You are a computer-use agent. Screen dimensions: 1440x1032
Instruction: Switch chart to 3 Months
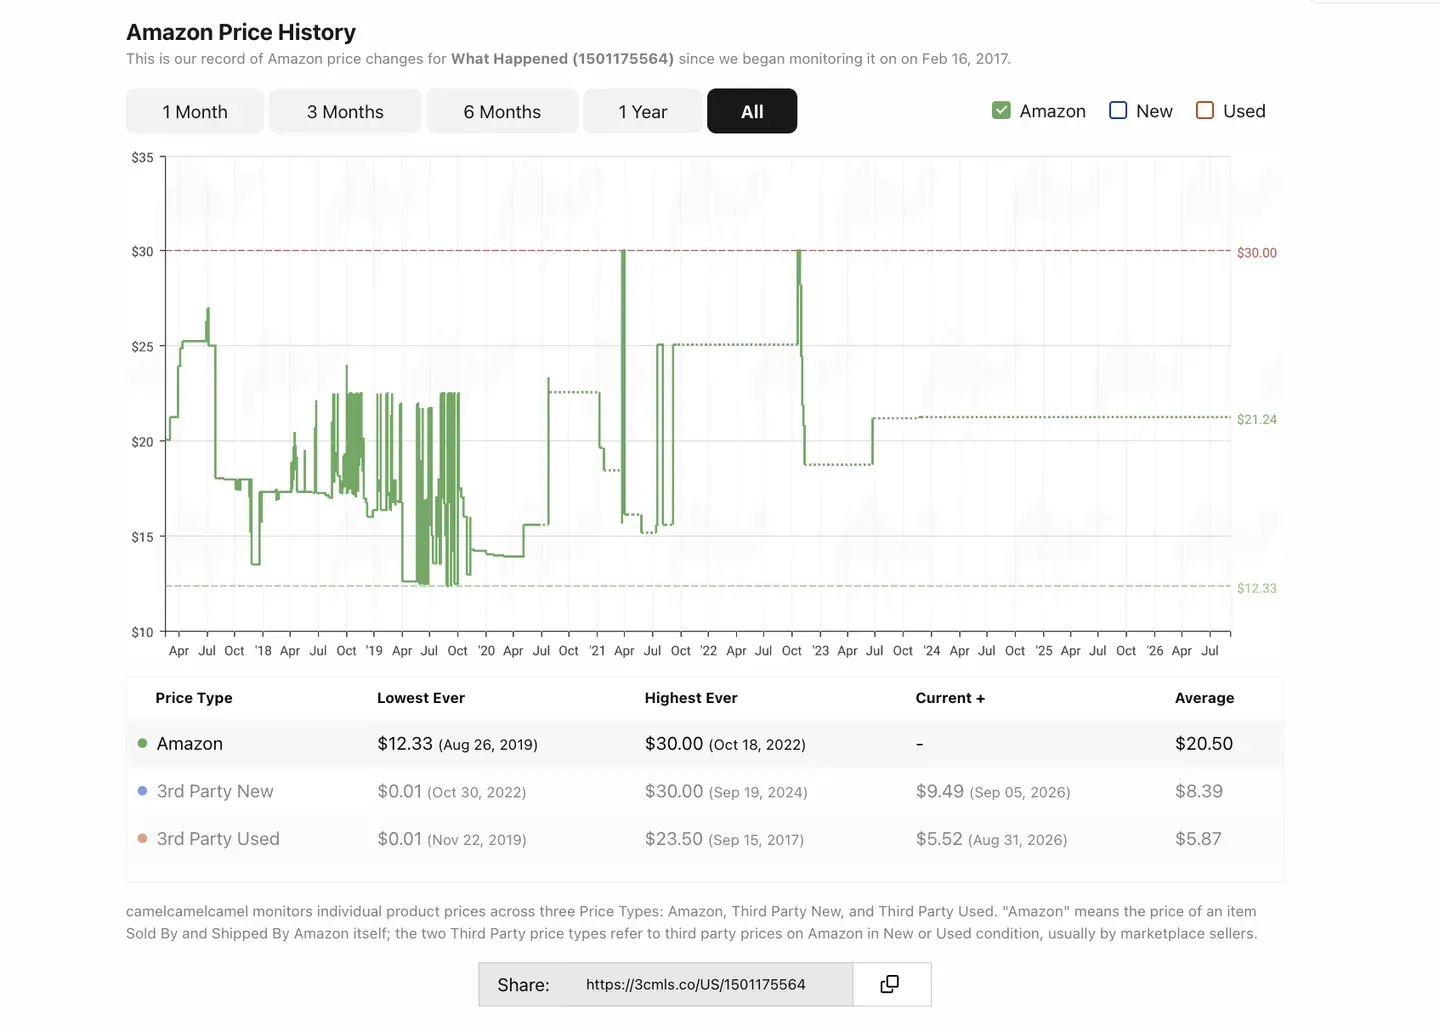pos(345,111)
